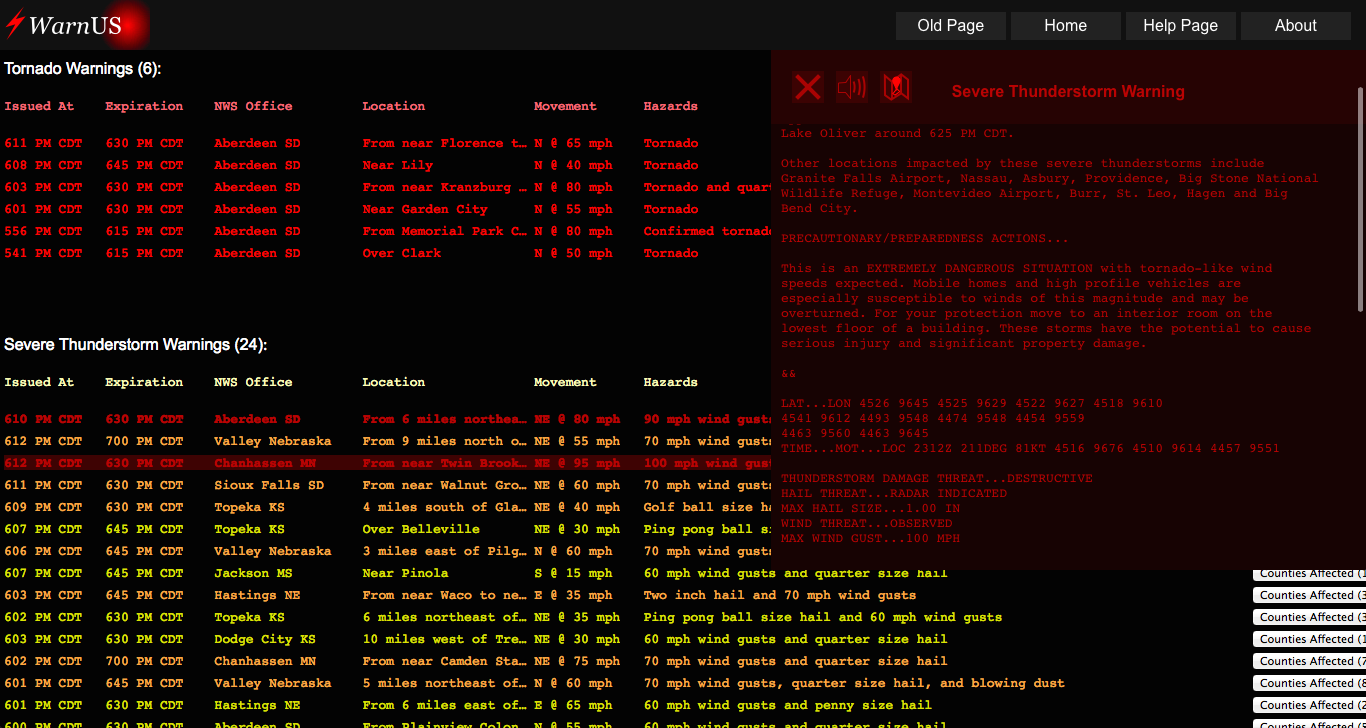Click 'NE @ 75 mph' movement value

pyautogui.click(x=577, y=661)
